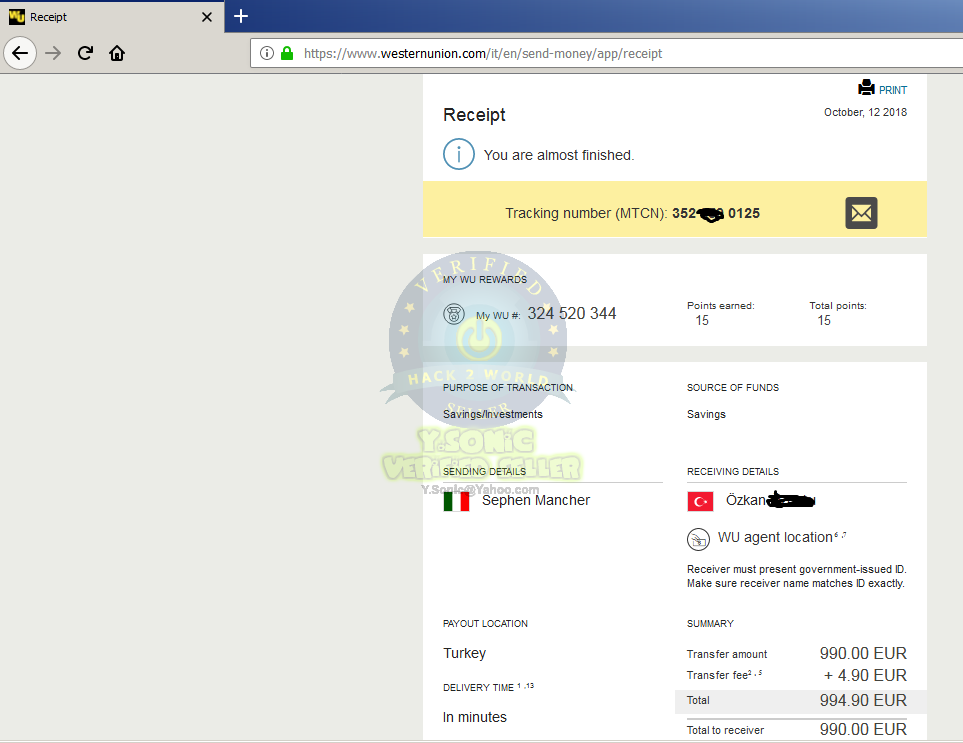
Task: Reload the page with the refresh icon
Action: (85, 53)
